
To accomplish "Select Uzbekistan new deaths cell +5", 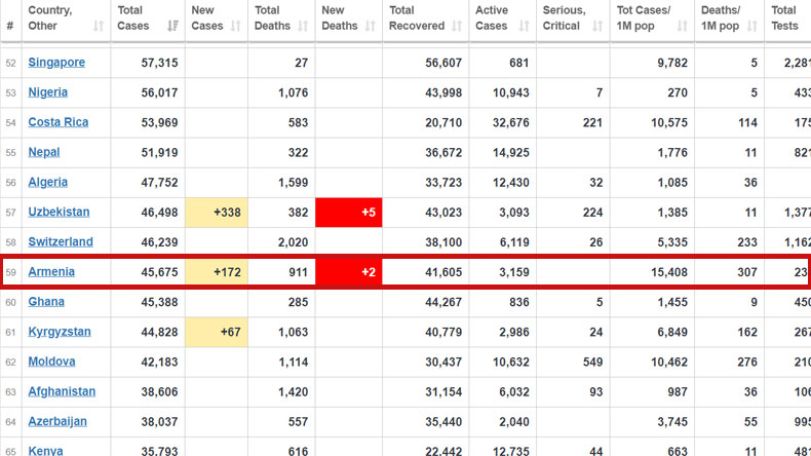I will coord(349,212).
